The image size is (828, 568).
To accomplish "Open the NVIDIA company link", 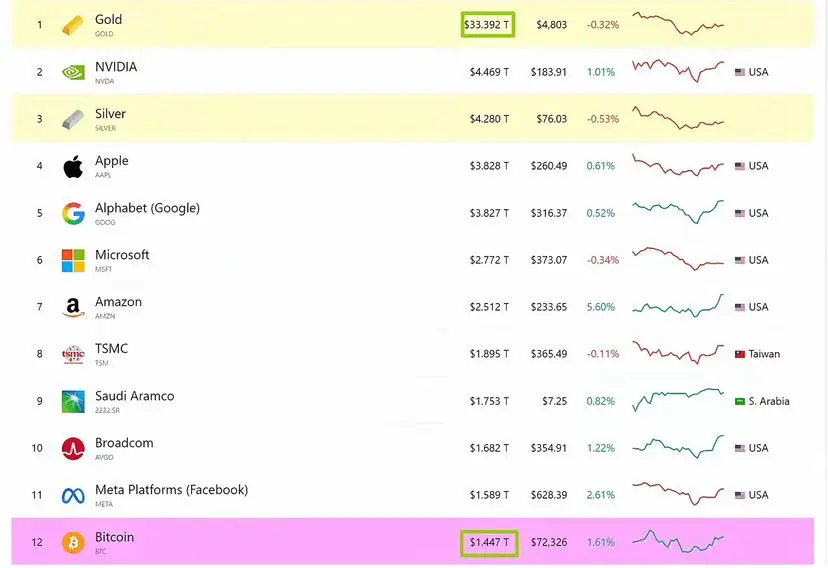I will [x=116, y=67].
